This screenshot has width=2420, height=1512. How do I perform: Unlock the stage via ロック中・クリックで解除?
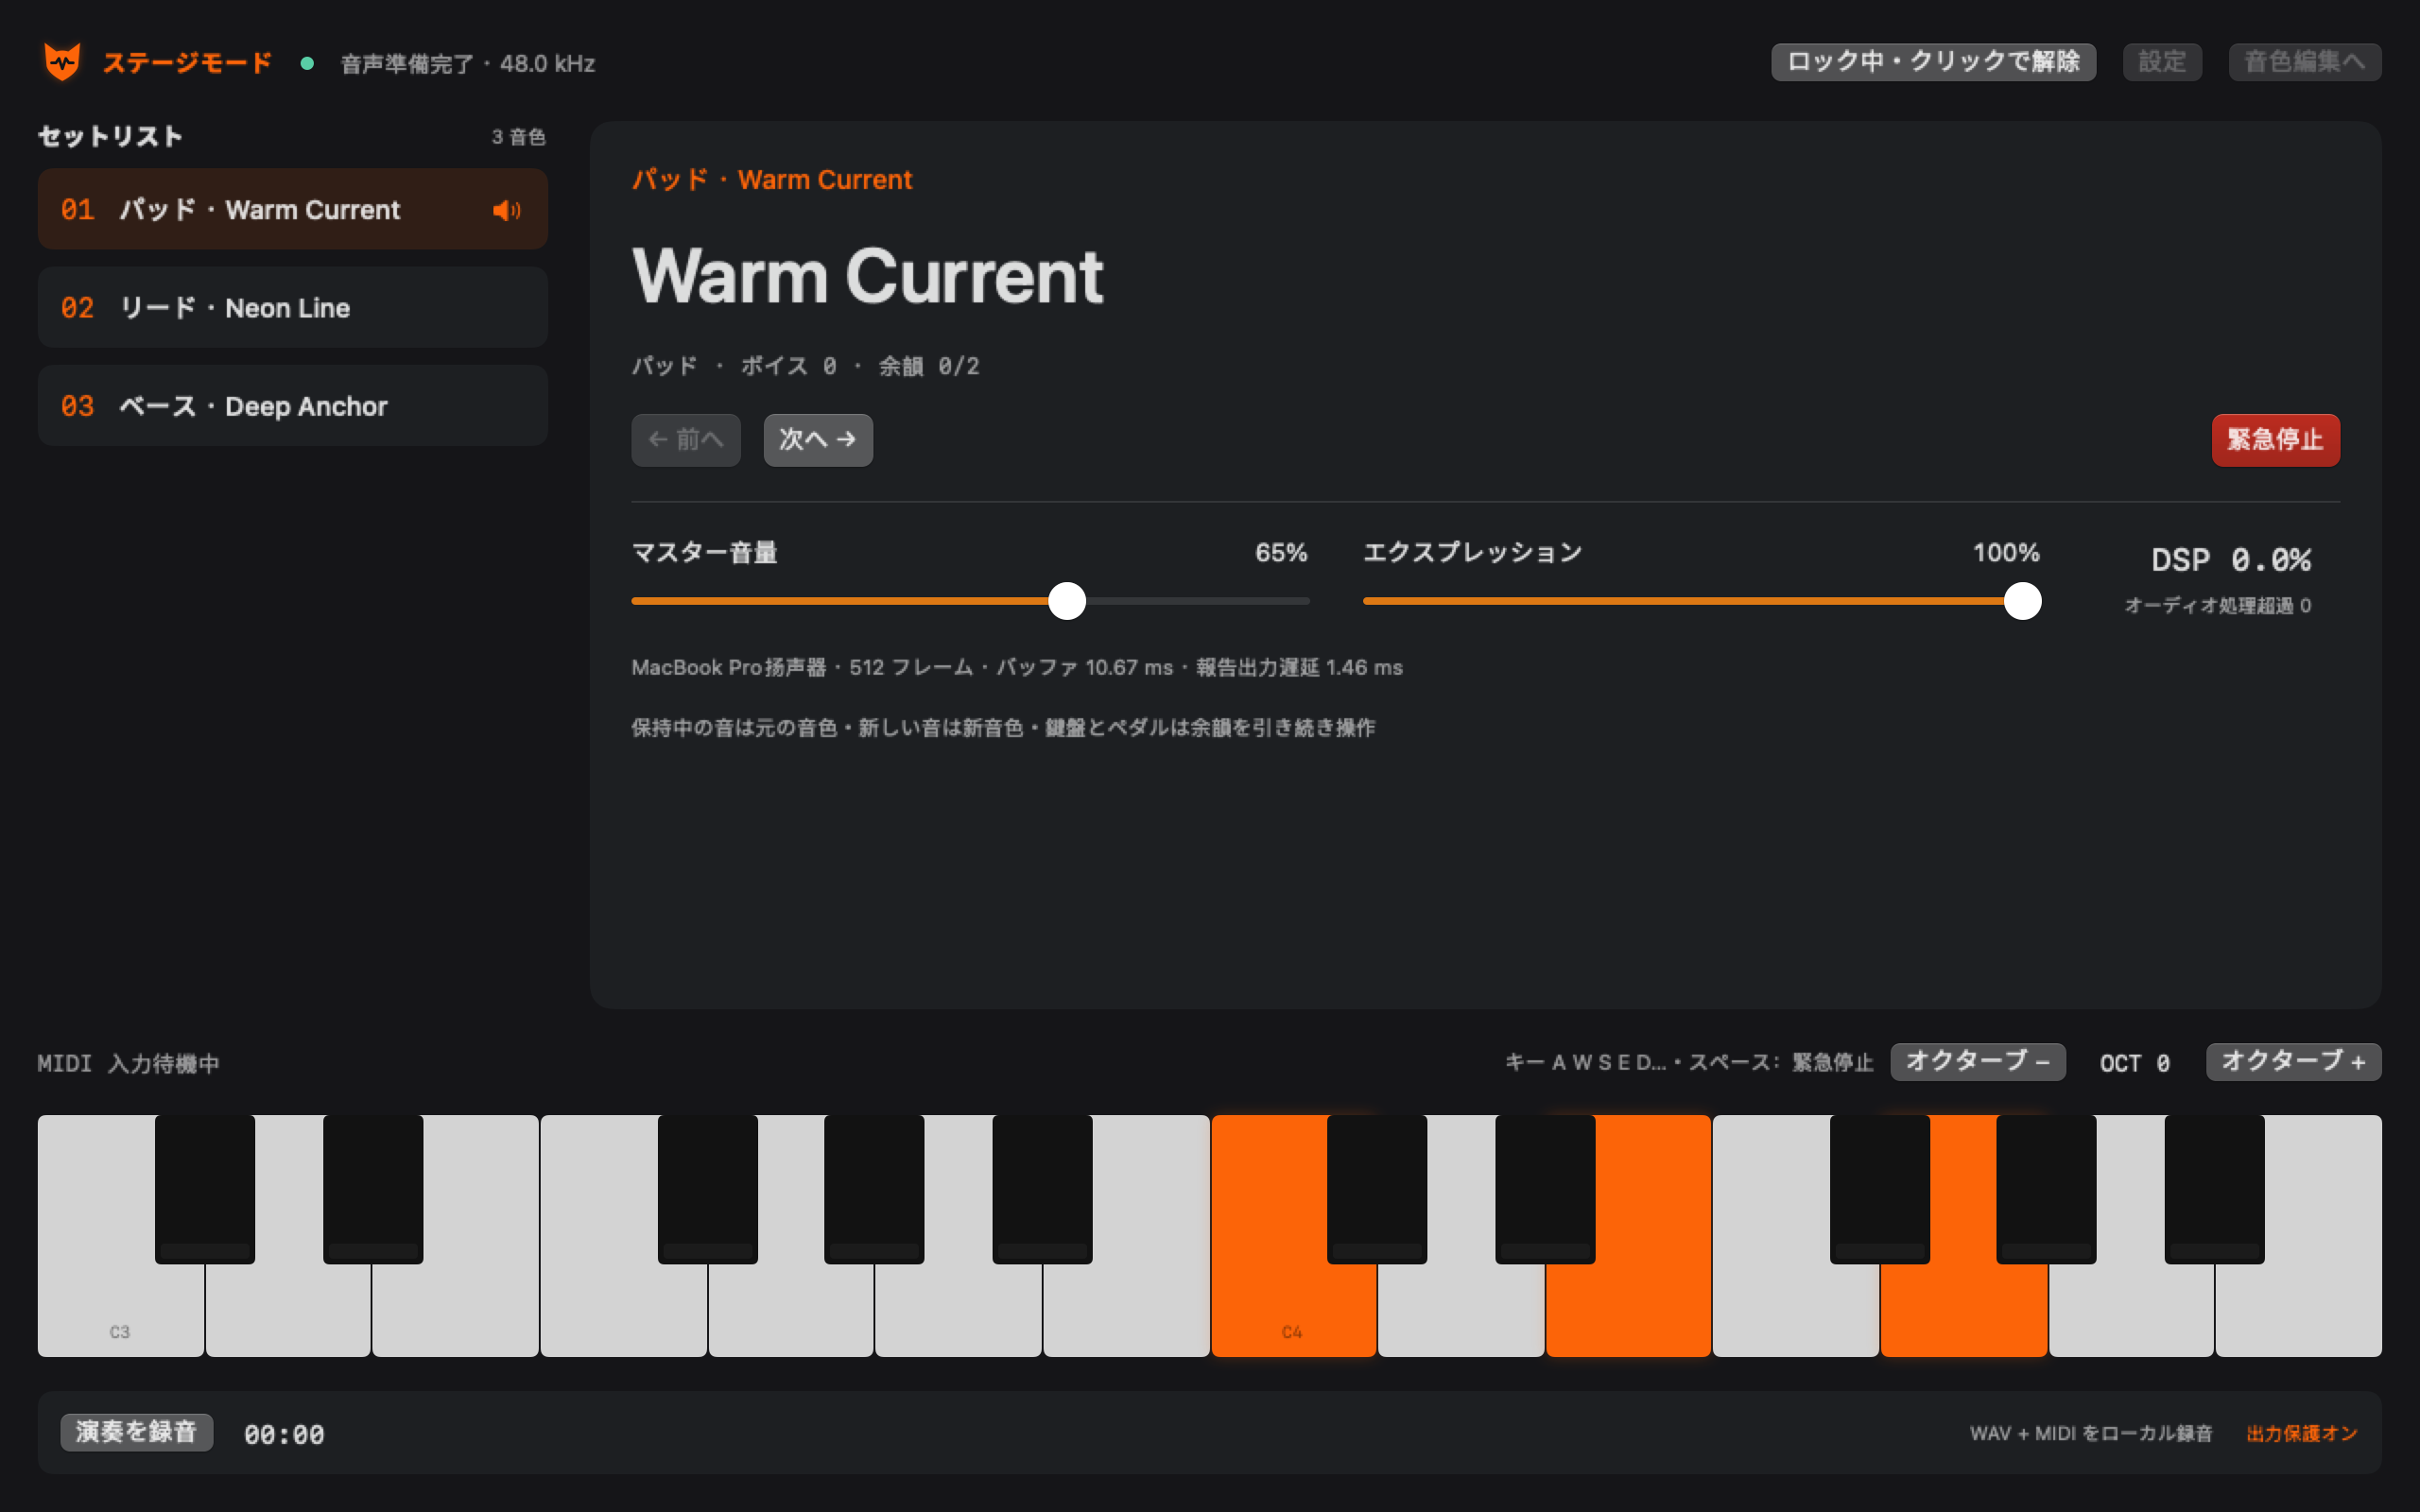pos(1933,62)
